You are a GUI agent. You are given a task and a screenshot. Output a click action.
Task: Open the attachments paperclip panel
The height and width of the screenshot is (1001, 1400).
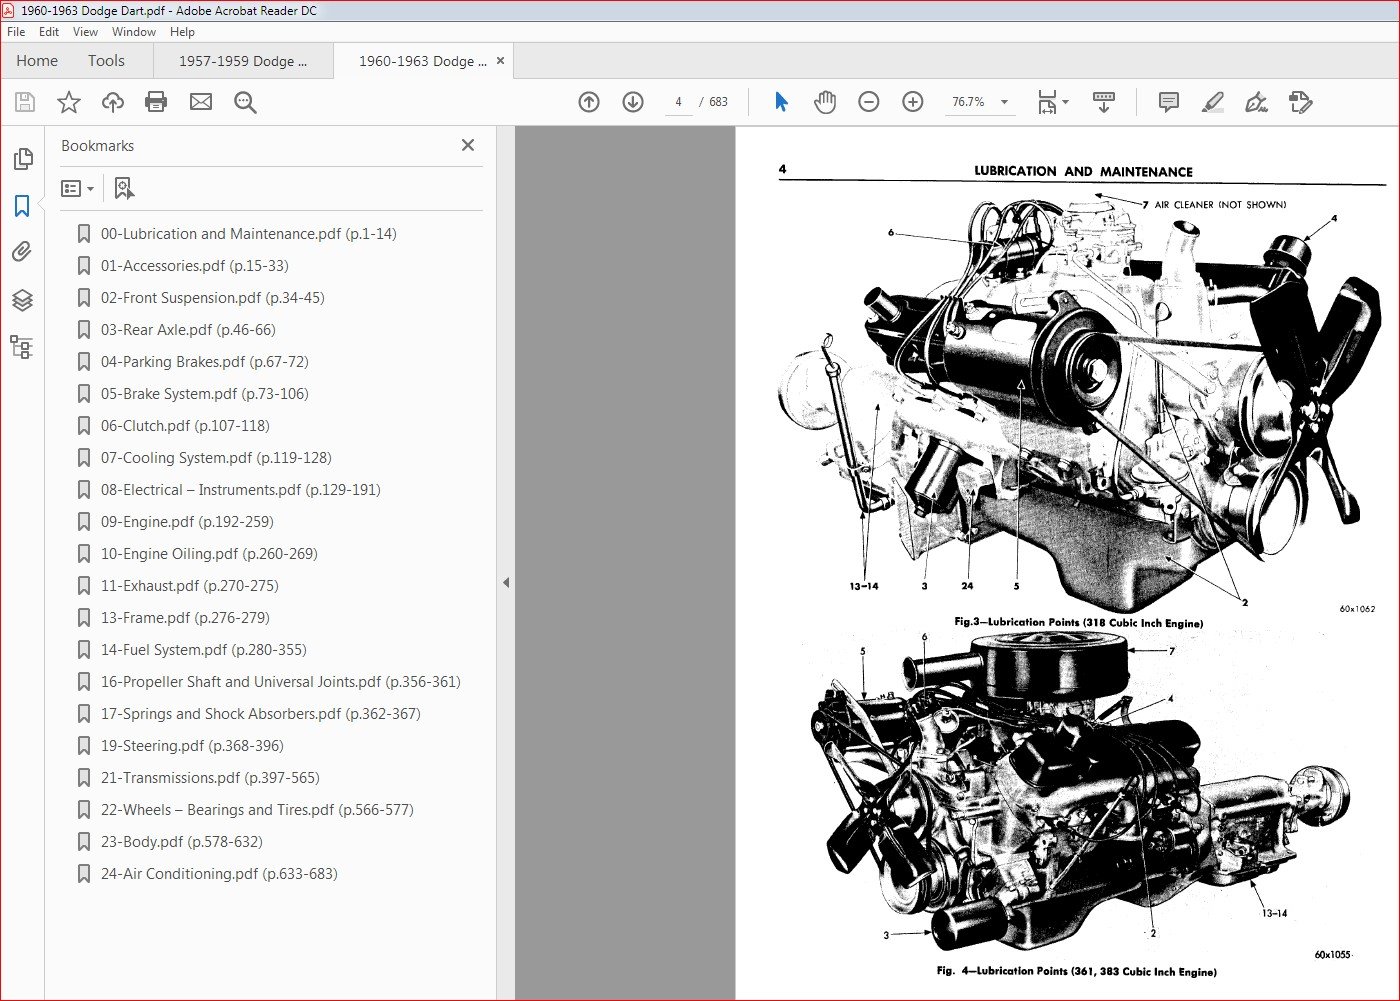pyautogui.click(x=22, y=252)
